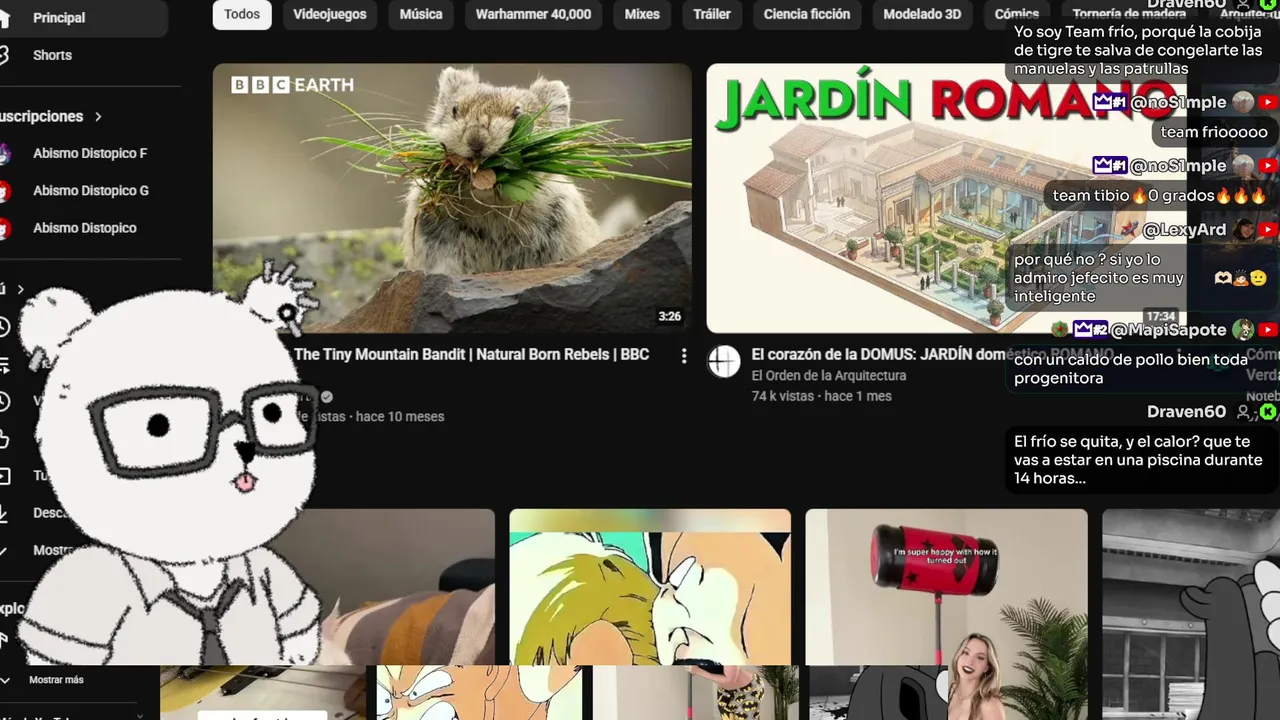Open the blond anime characters Short
Image resolution: width=1280 pixels, height=720 pixels.
[x=650, y=587]
